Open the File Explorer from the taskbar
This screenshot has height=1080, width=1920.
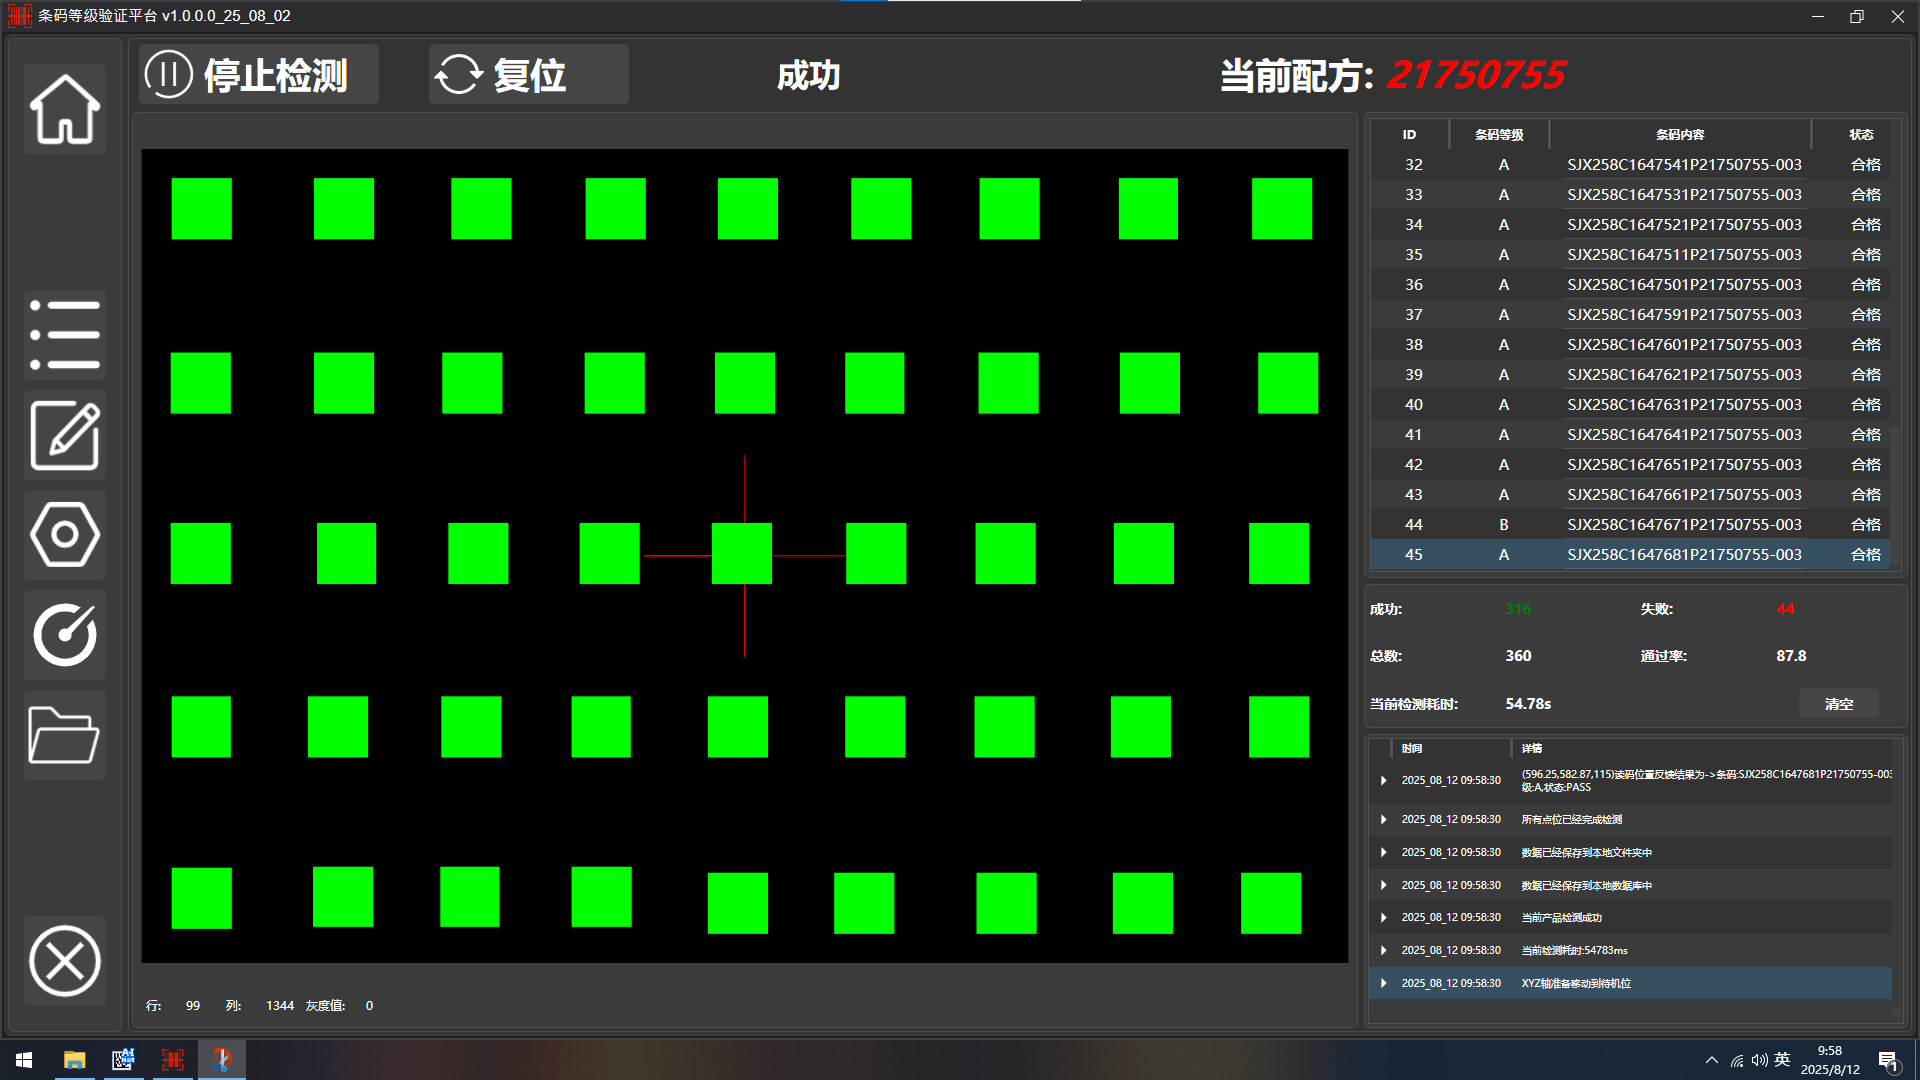point(72,1059)
